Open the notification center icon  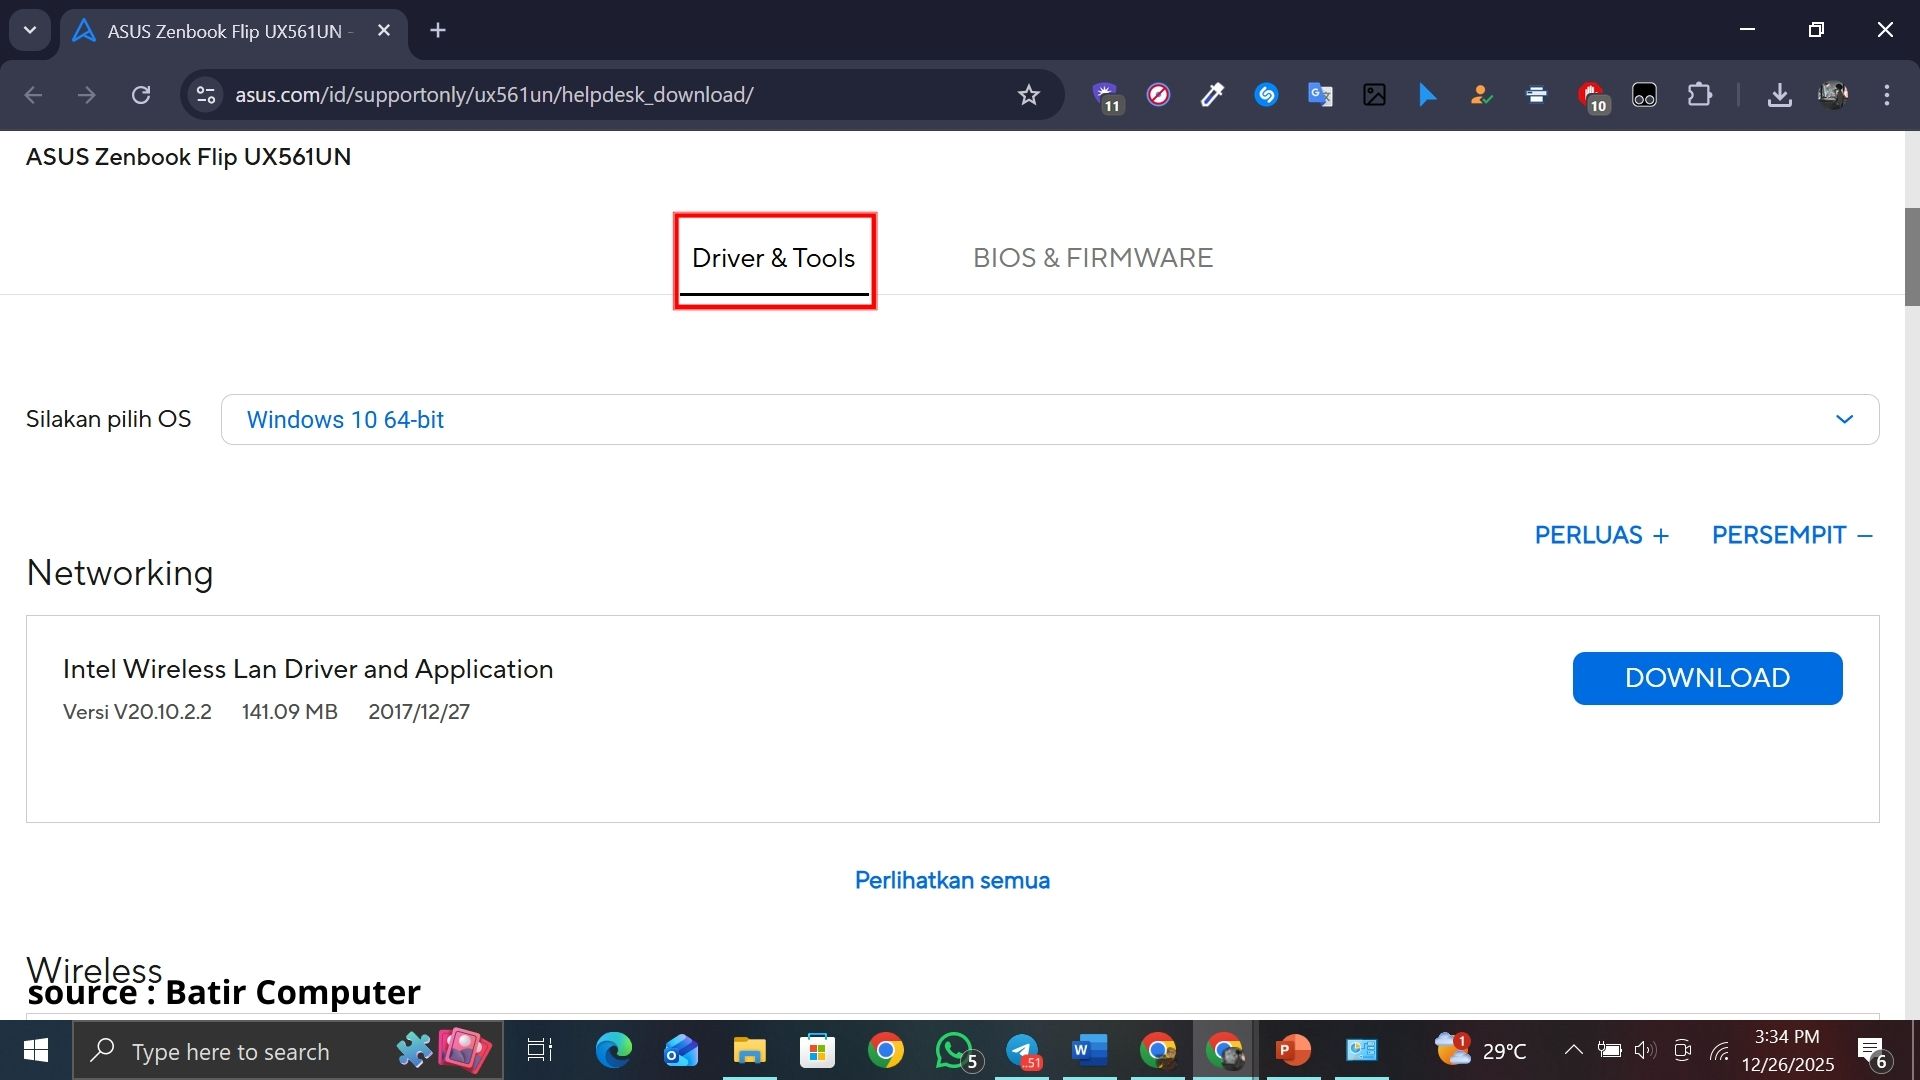pyautogui.click(x=1873, y=1051)
